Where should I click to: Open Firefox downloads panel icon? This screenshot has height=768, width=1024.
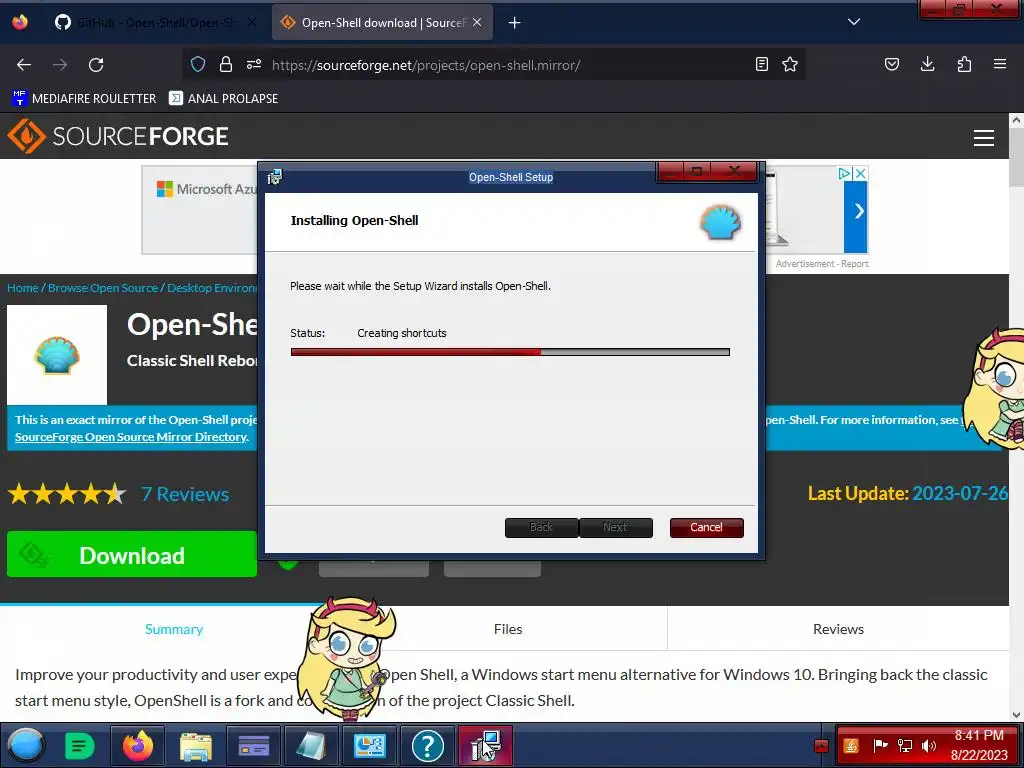927,64
